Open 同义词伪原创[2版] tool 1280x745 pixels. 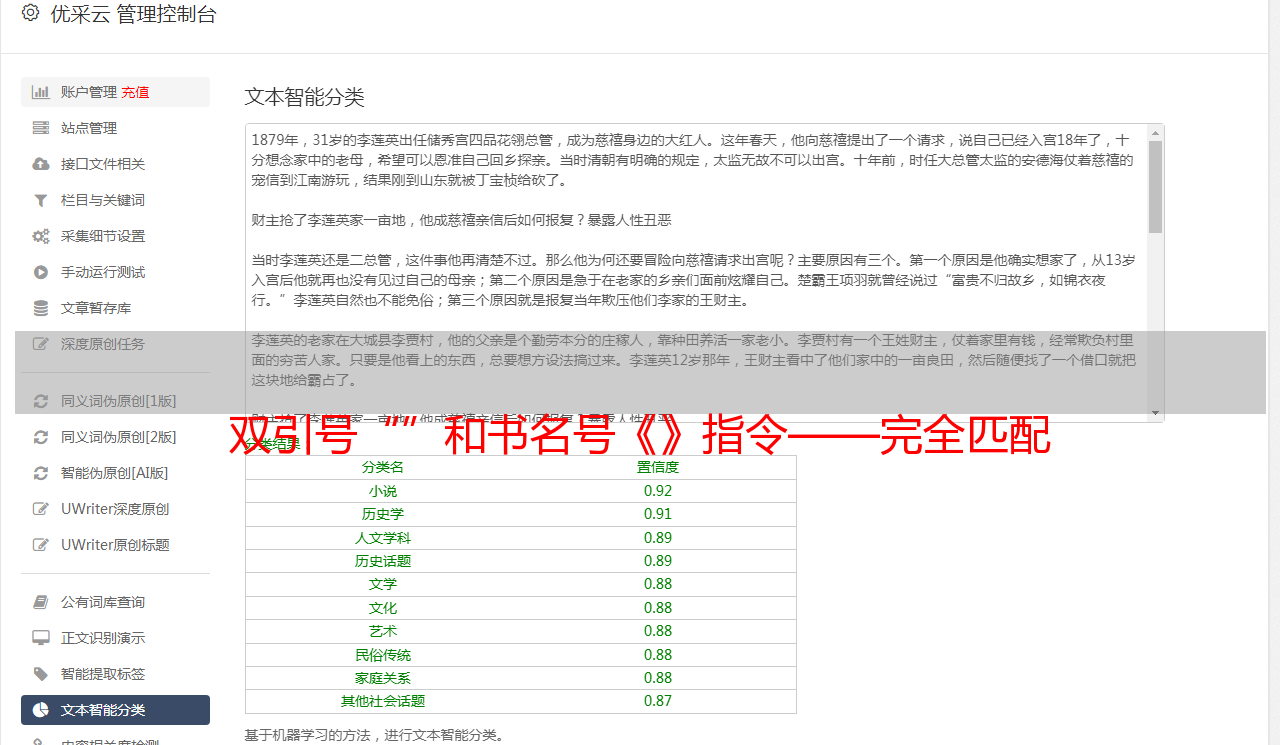coord(115,437)
